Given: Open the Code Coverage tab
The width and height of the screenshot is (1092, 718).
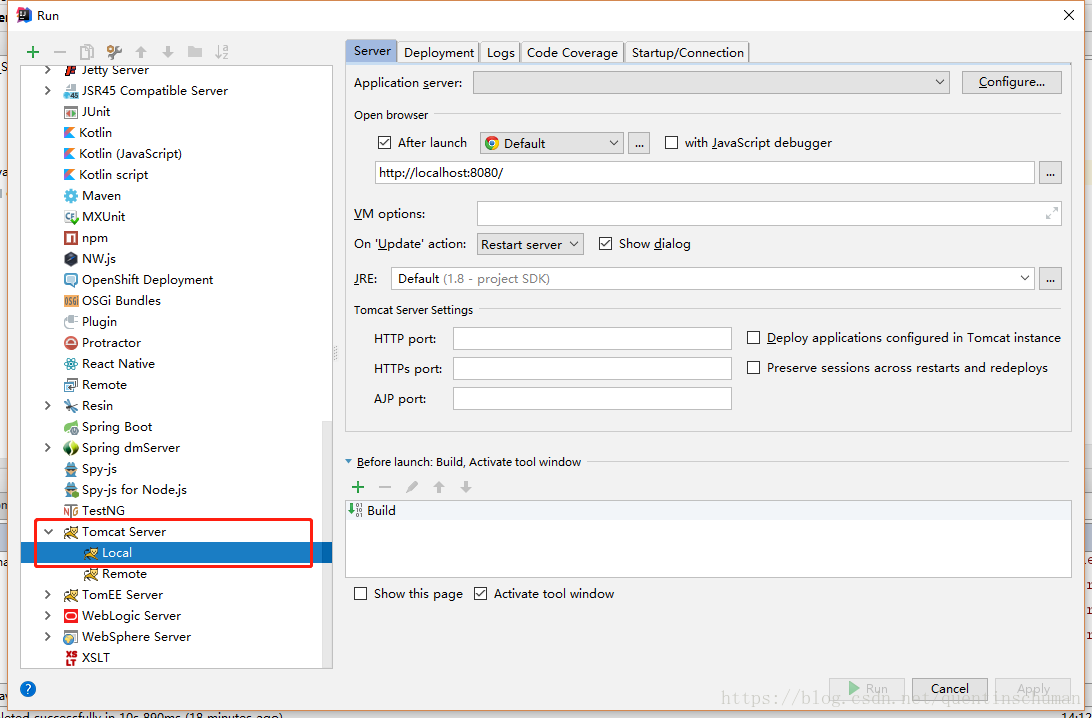Looking at the screenshot, I should coord(572,53).
